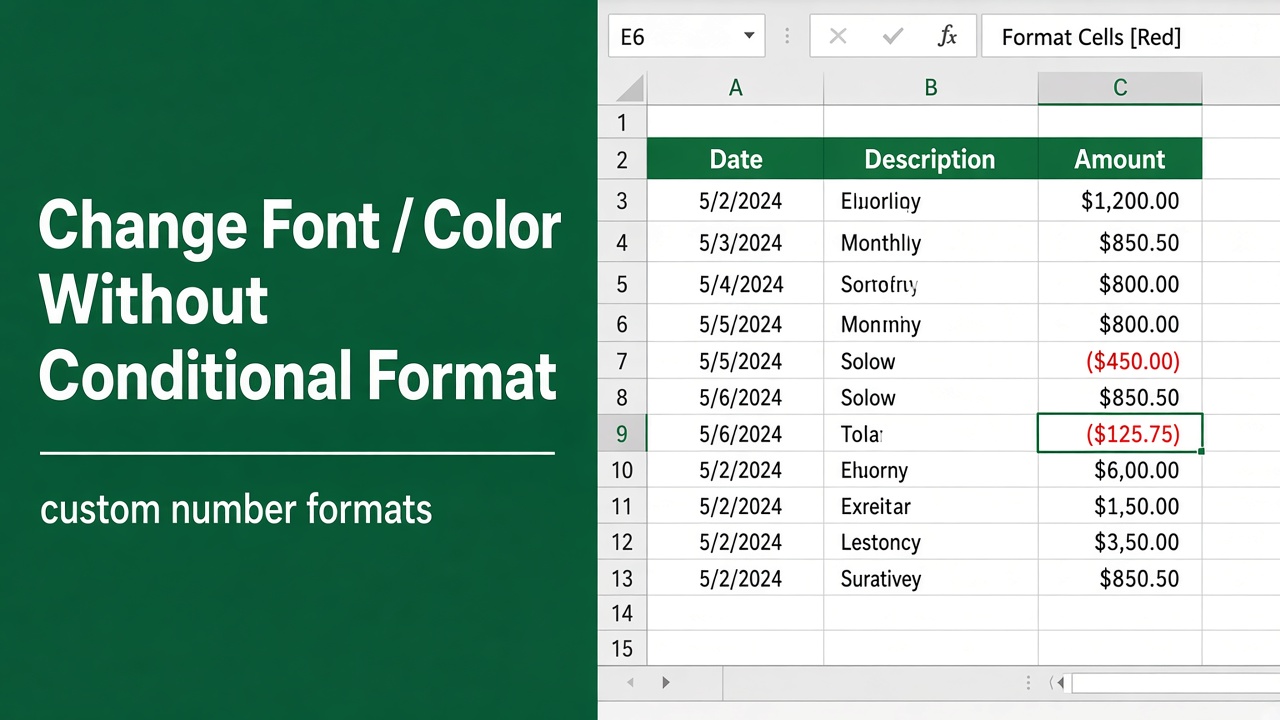Viewport: 1280px width, 720px height.
Task: Select column A header
Action: [x=735, y=88]
